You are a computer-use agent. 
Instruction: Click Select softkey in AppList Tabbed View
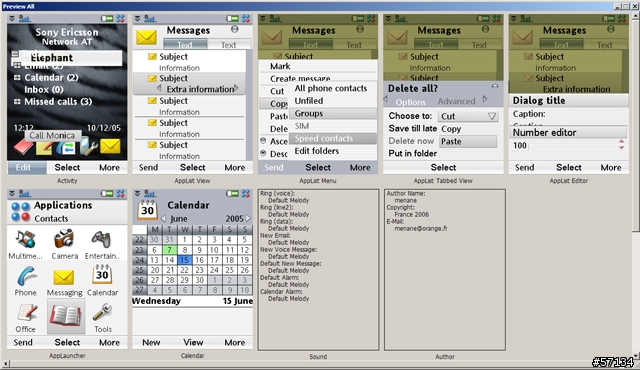coord(443,168)
